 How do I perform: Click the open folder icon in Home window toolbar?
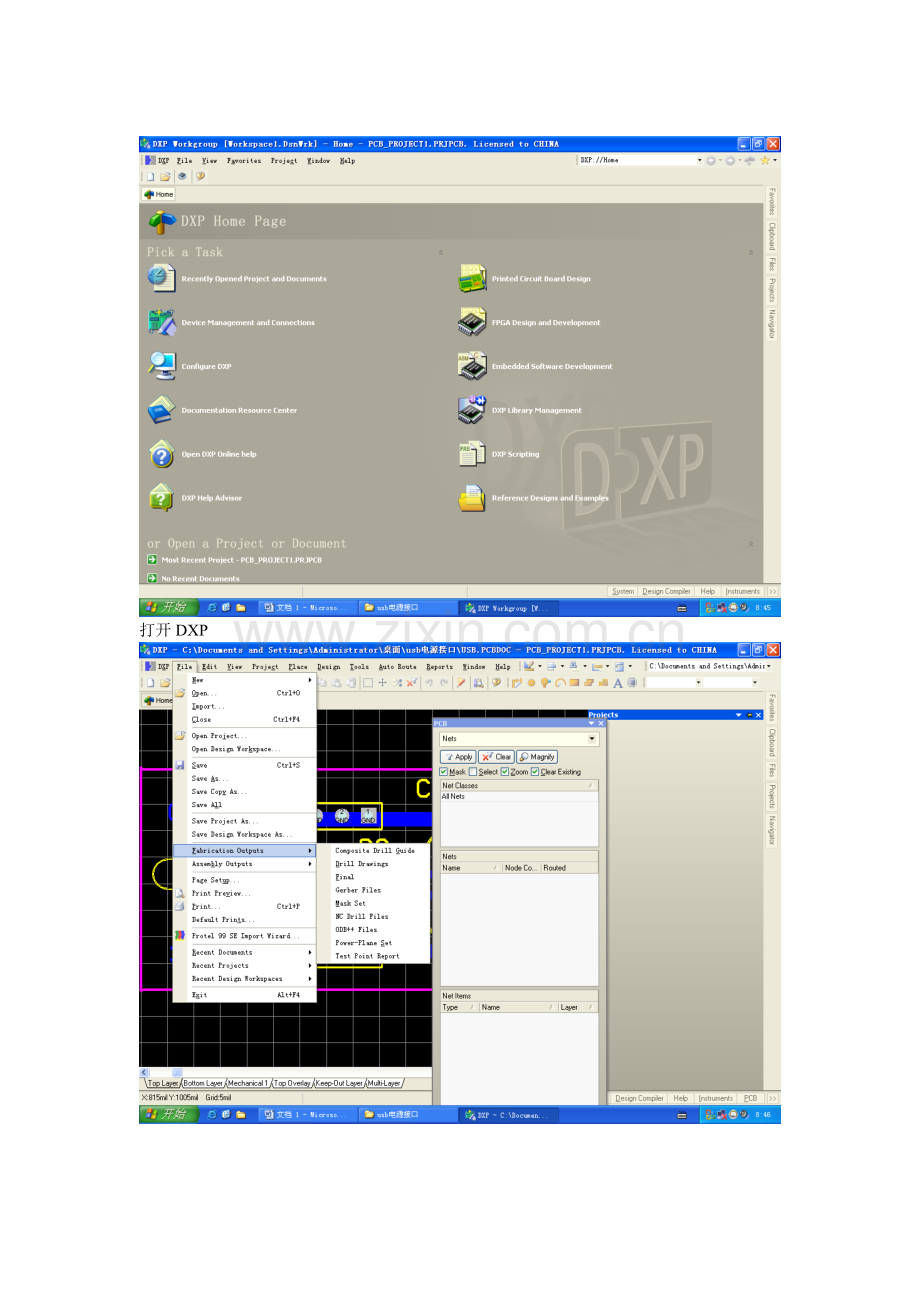(165, 176)
